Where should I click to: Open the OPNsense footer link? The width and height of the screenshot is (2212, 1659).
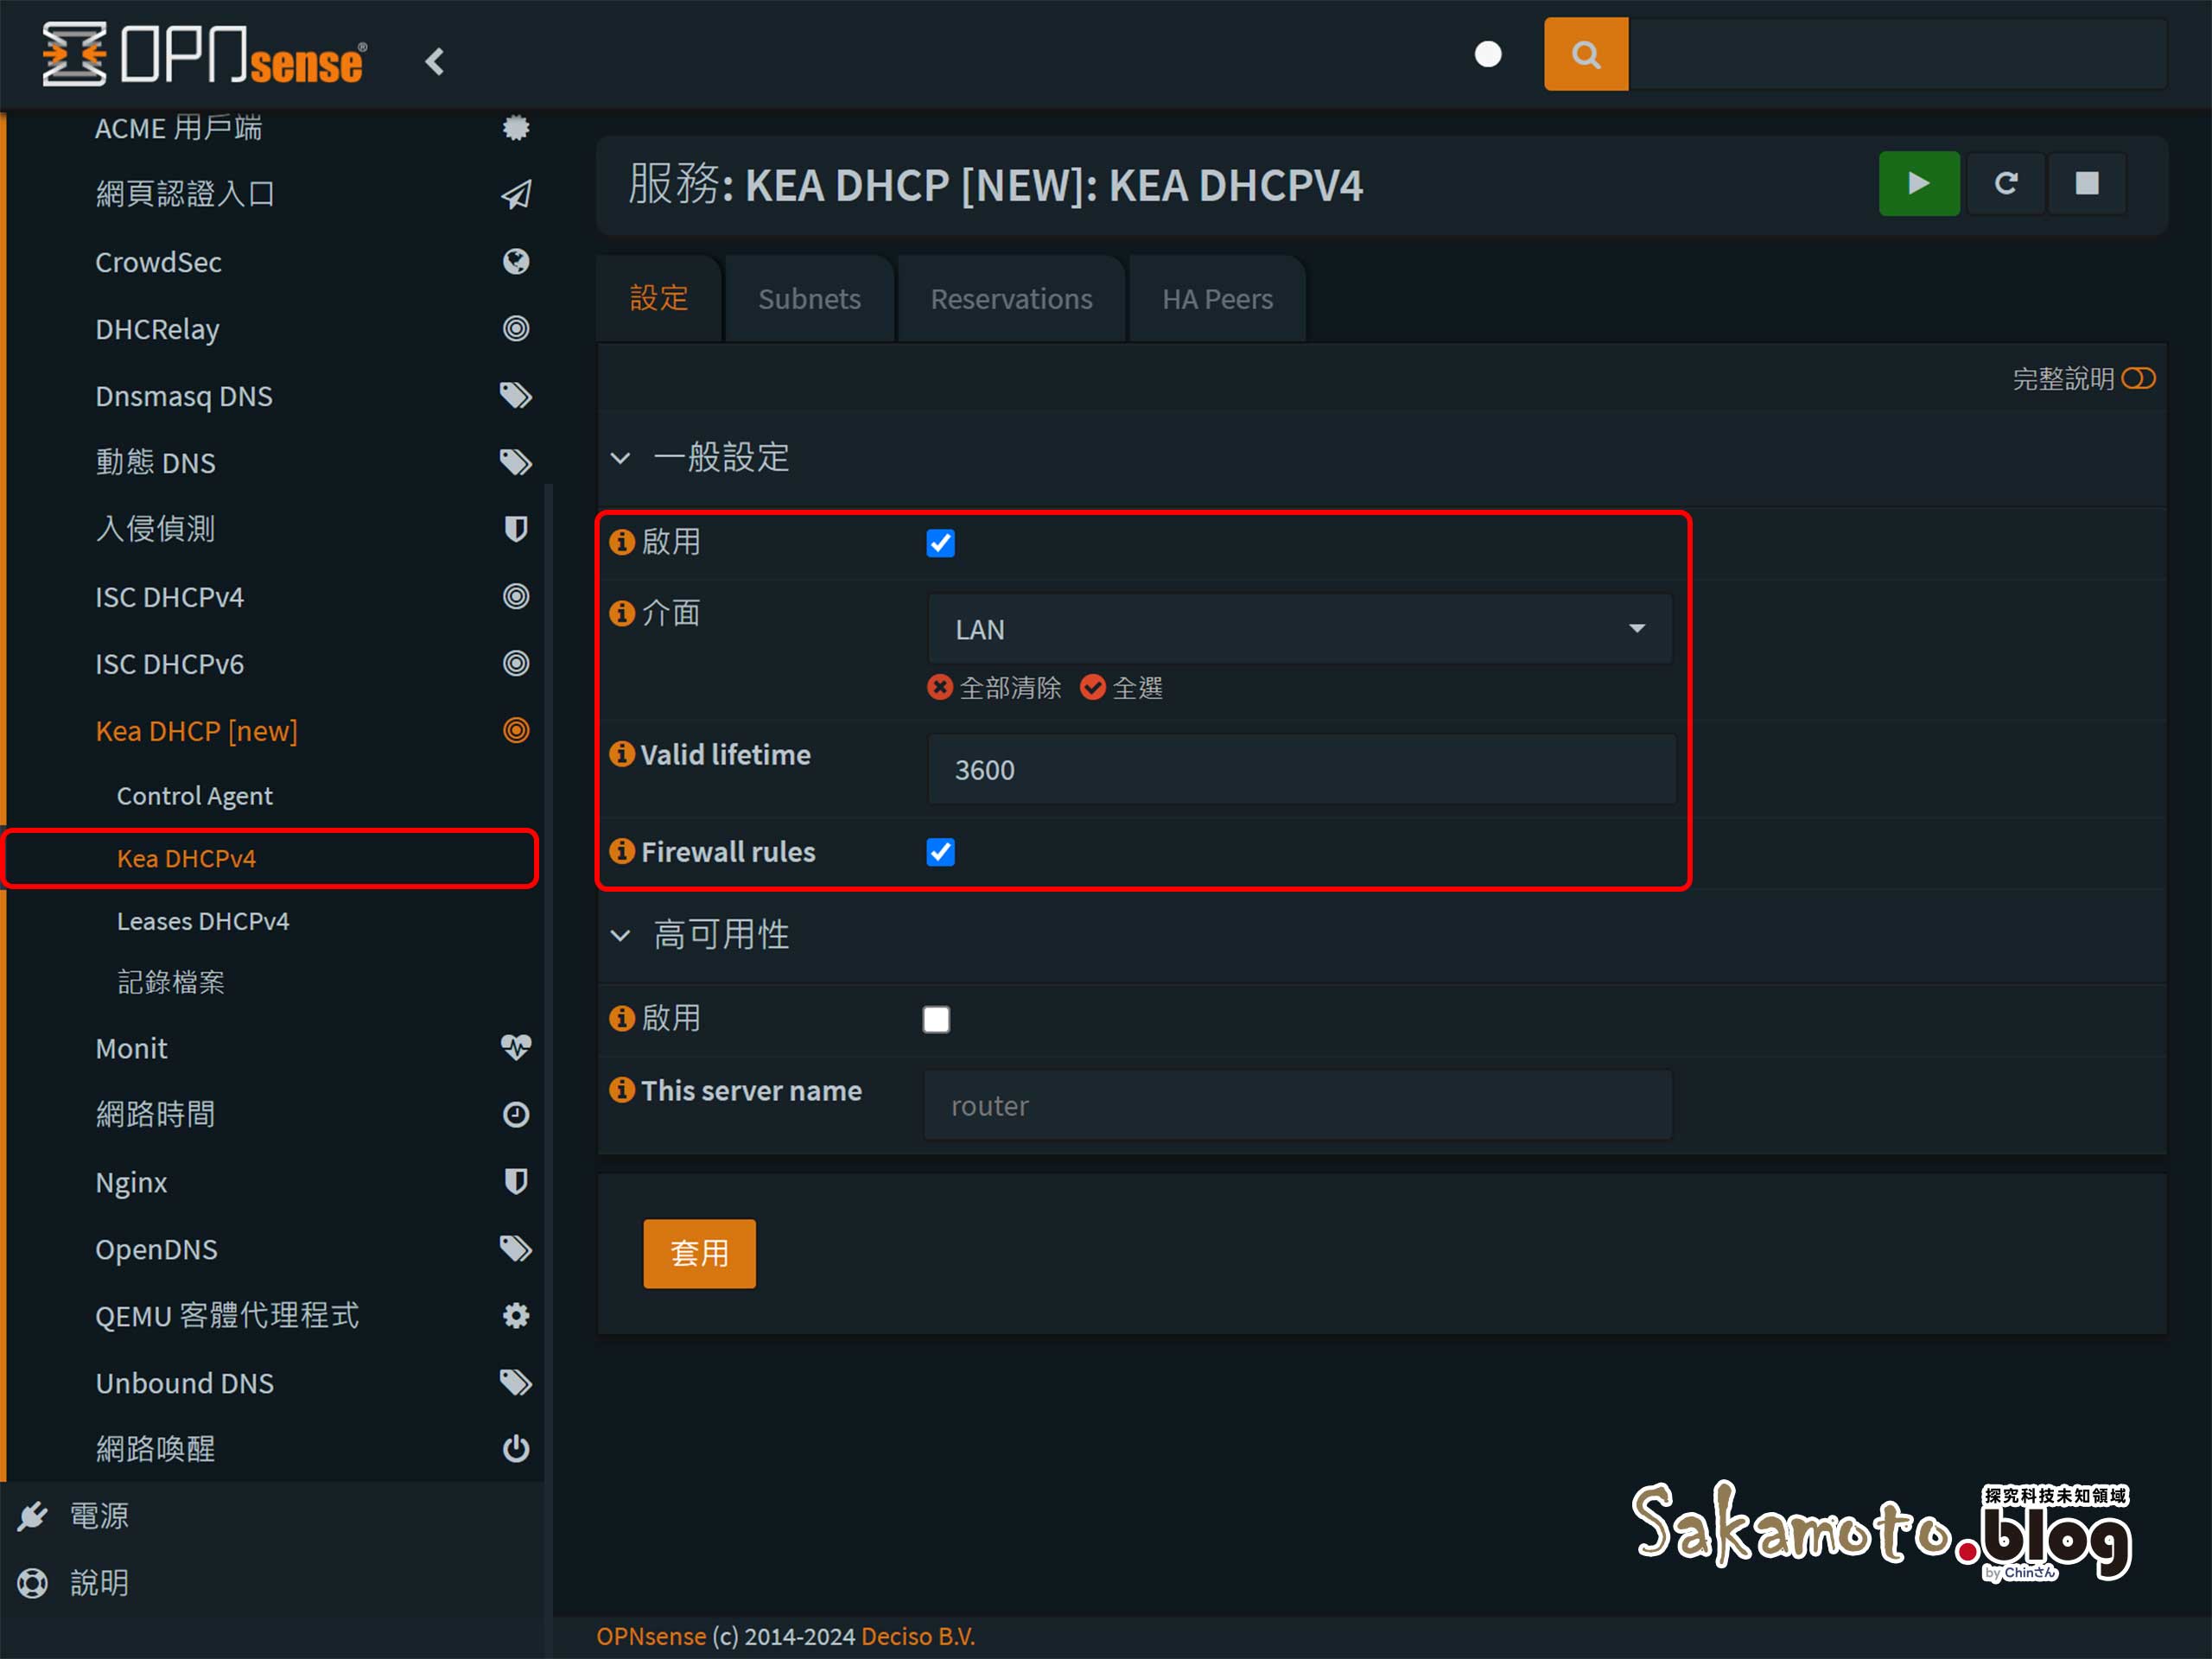pos(651,1636)
